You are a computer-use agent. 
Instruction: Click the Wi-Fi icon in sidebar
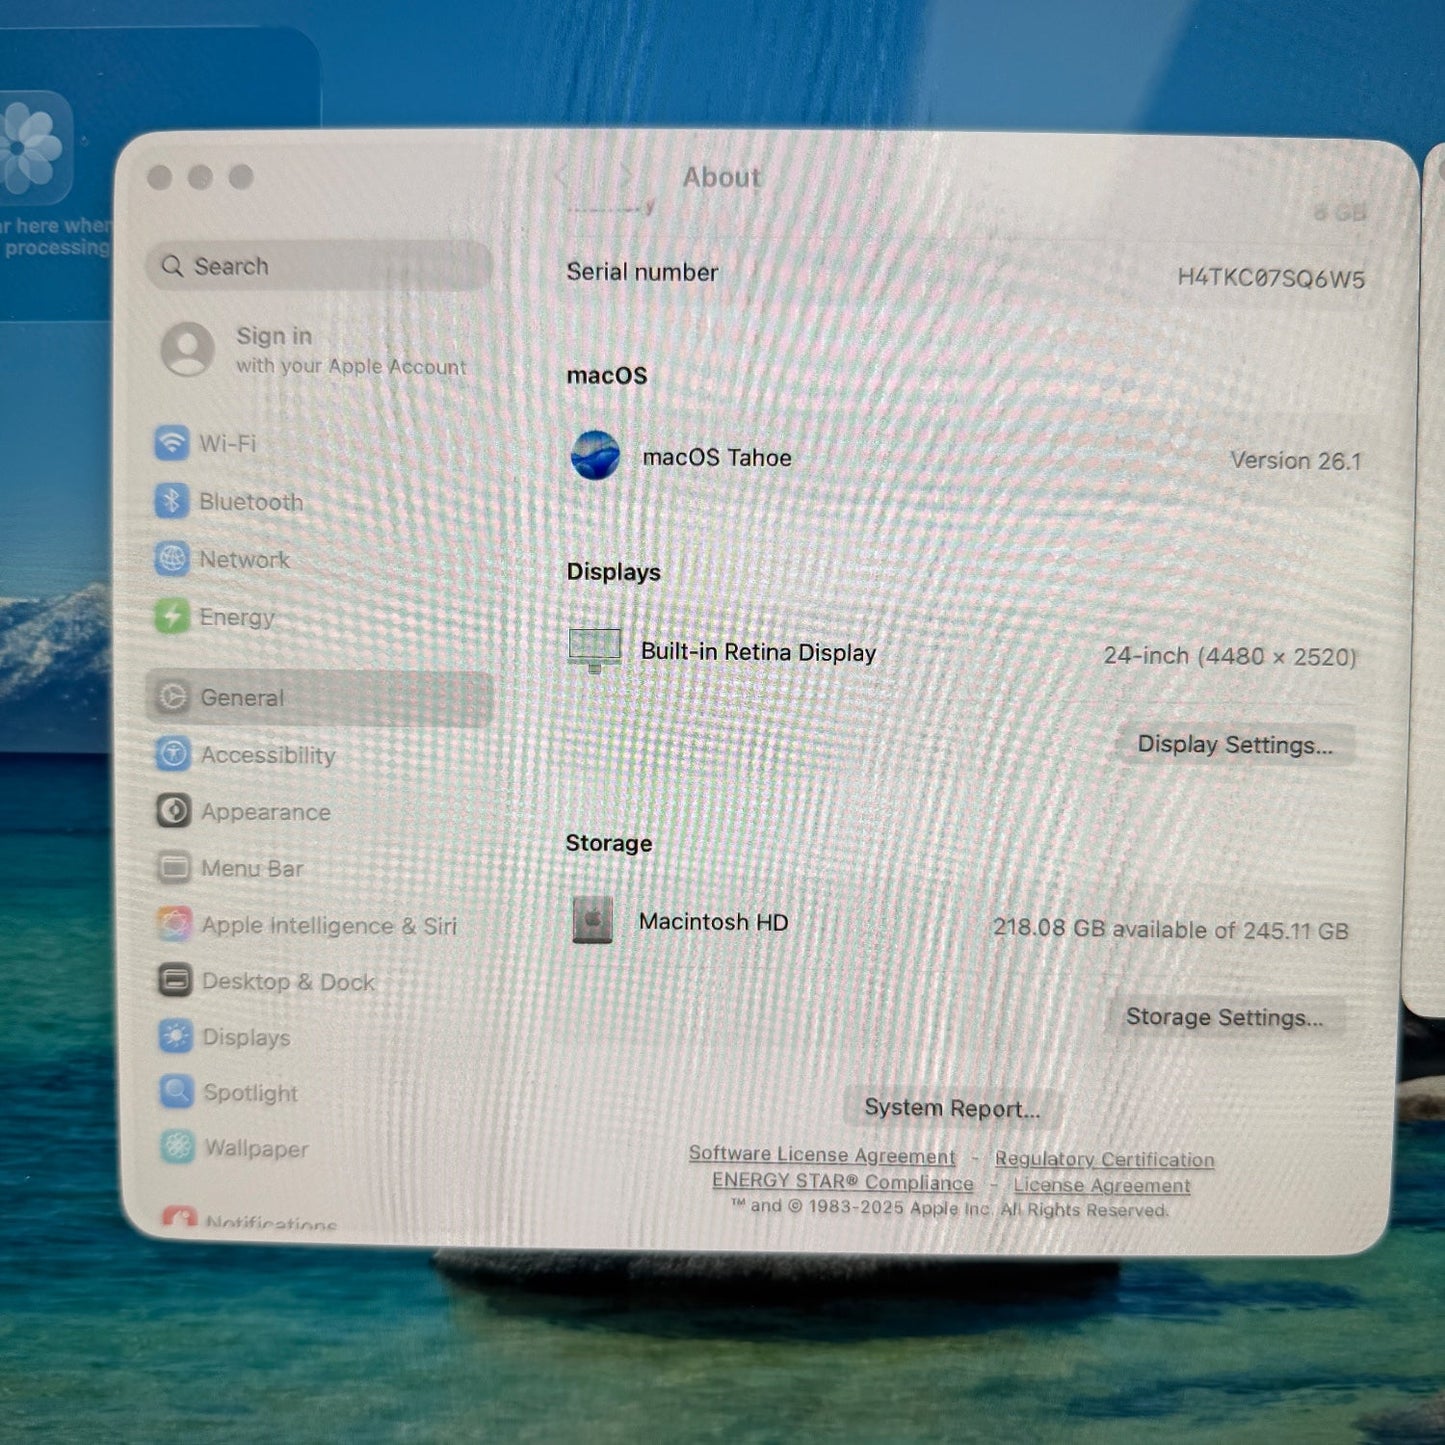(171, 442)
